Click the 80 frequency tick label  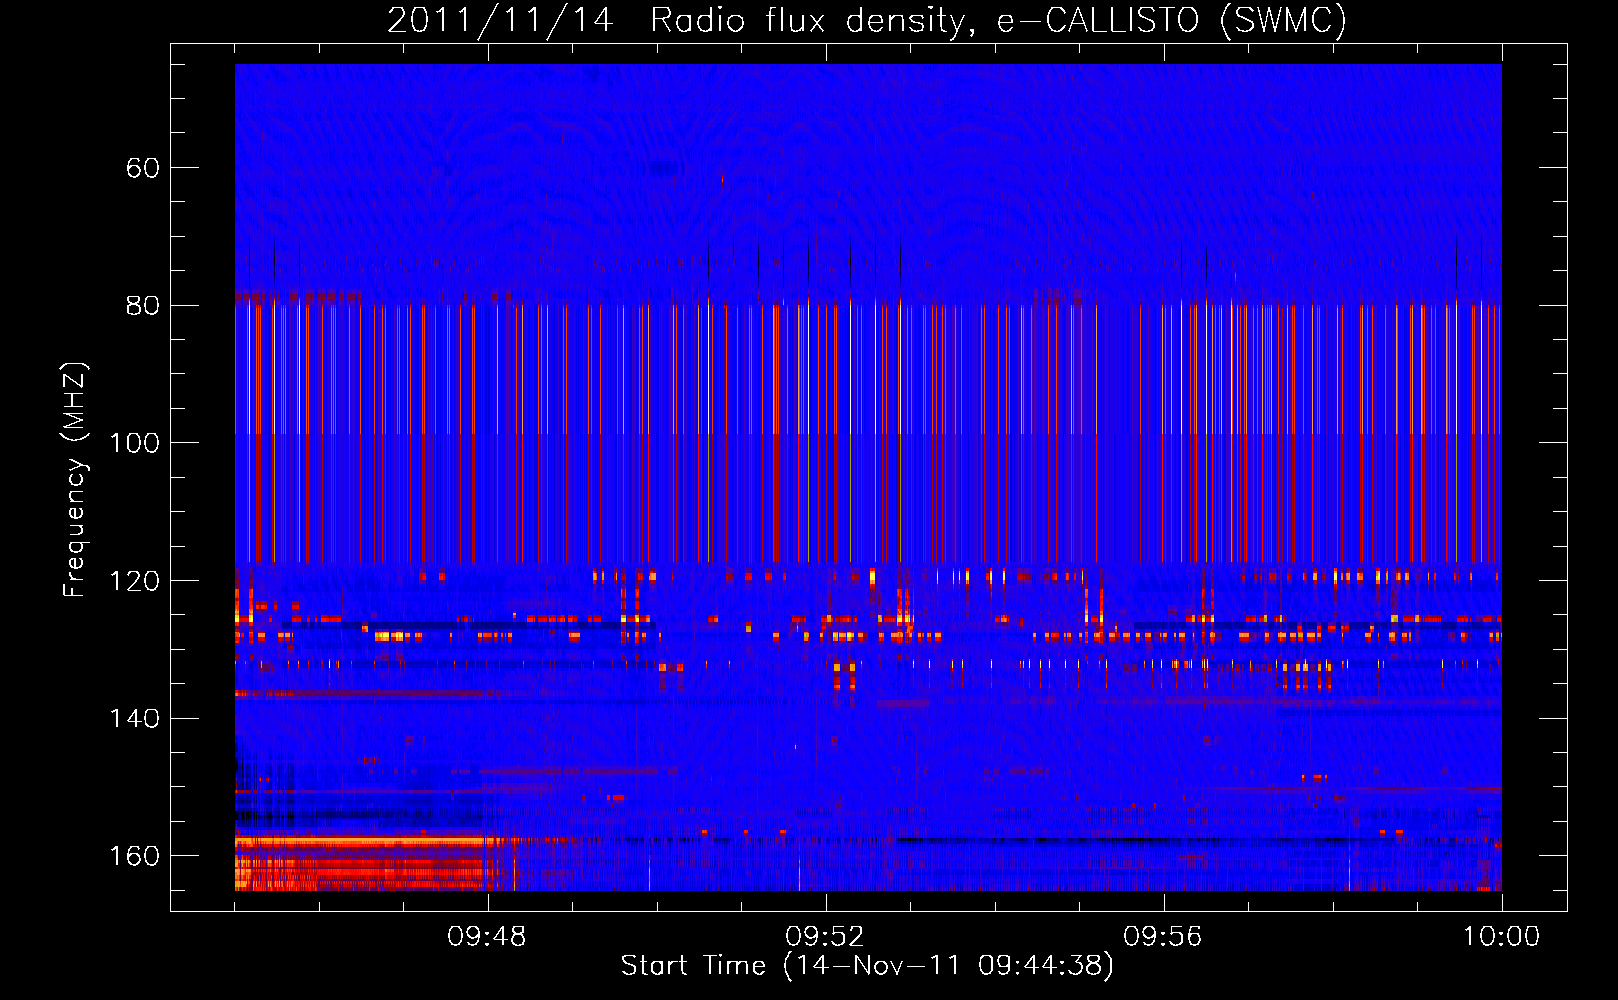click(x=143, y=306)
